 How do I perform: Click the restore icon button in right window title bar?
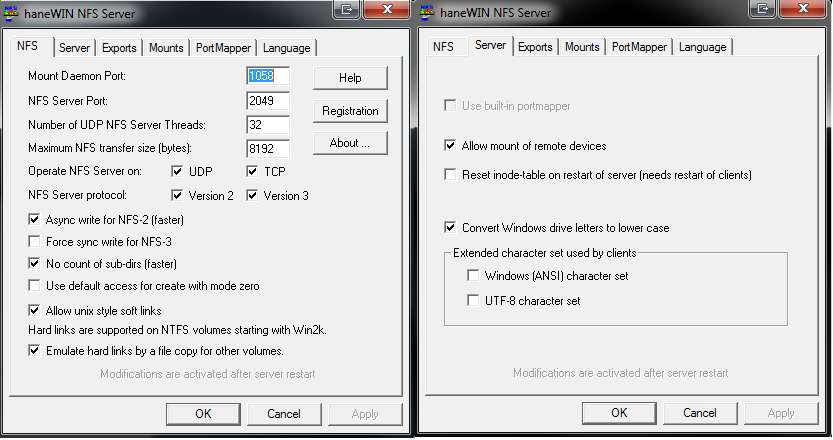click(x=763, y=8)
